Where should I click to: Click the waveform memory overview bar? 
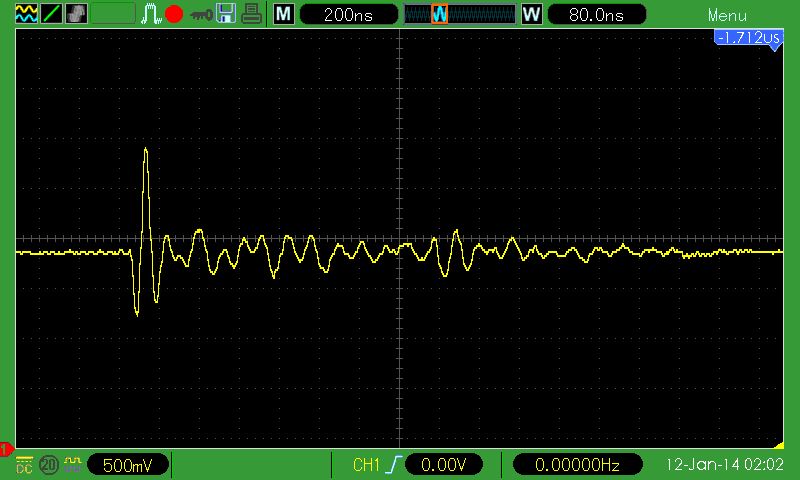point(460,14)
